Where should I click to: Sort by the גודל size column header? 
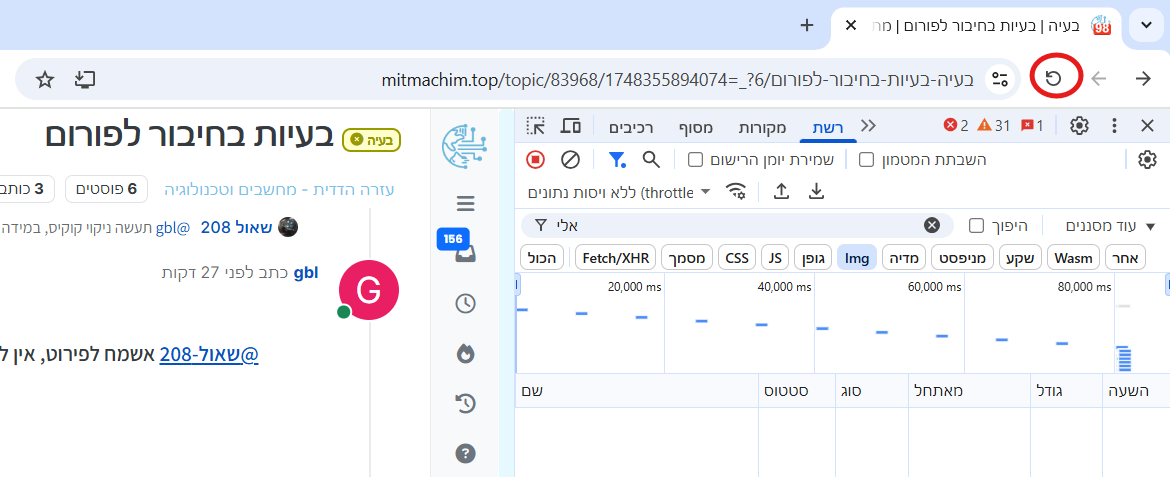click(1068, 390)
